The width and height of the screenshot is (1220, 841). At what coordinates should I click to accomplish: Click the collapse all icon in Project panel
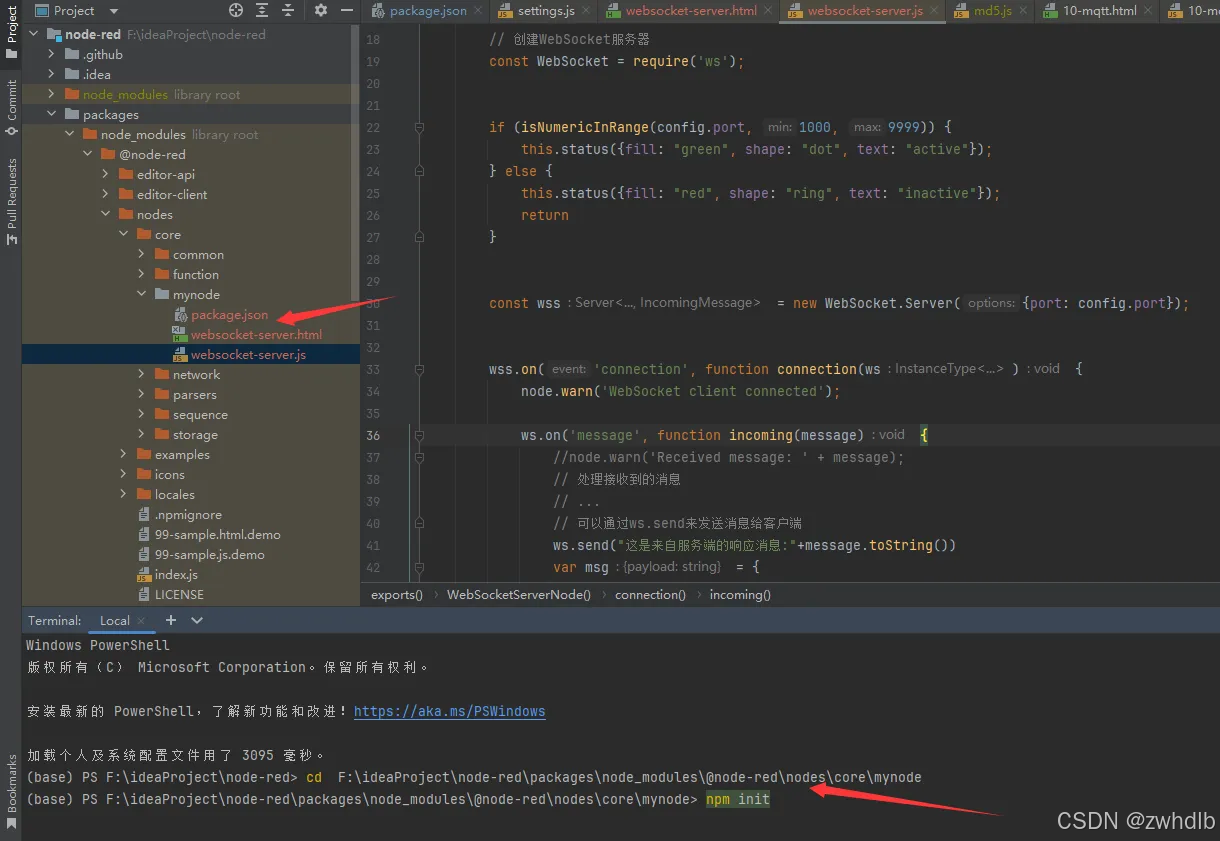288,10
